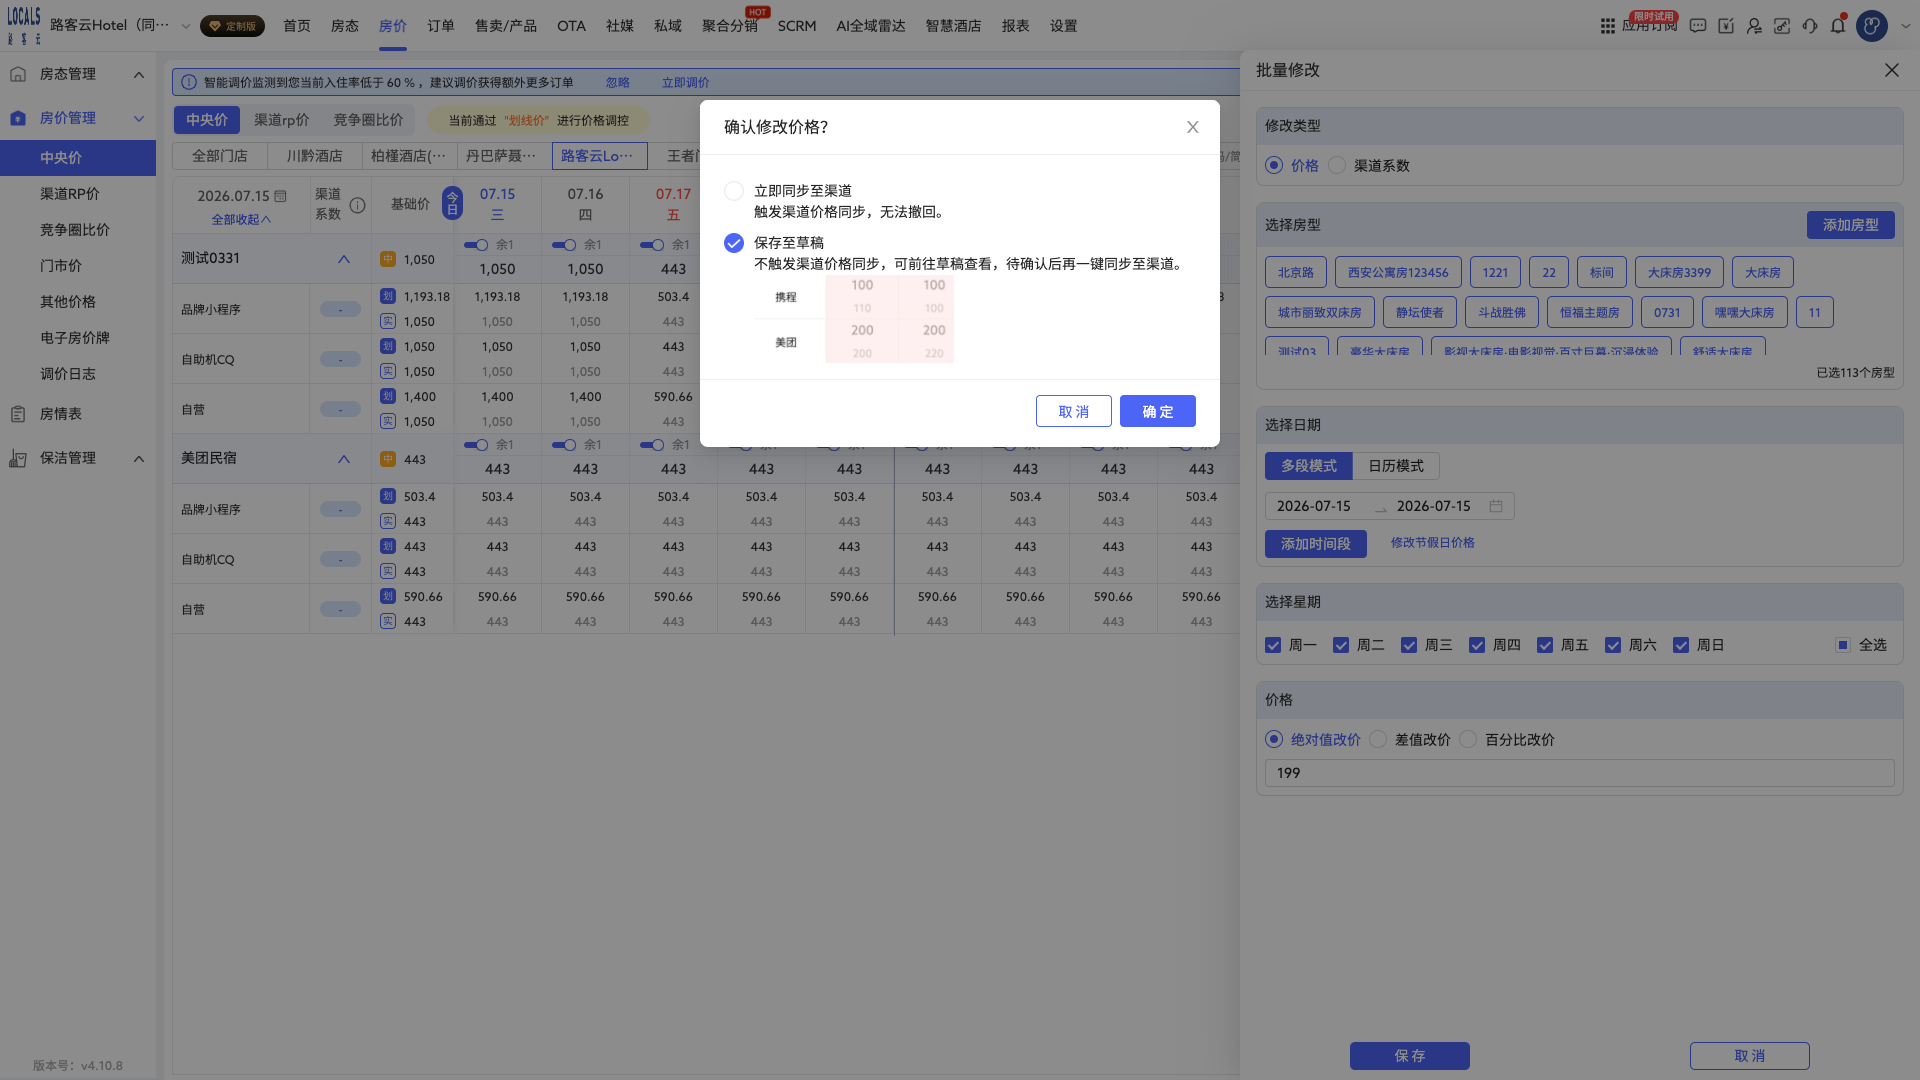Viewport: 1920px width, 1080px height.
Task: Select the 川黔酒店 store tab
Action: (x=314, y=156)
